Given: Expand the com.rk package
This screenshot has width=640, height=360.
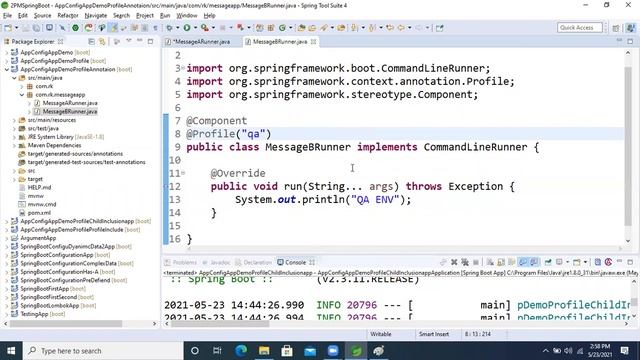Looking at the screenshot, I should (x=22, y=86).
